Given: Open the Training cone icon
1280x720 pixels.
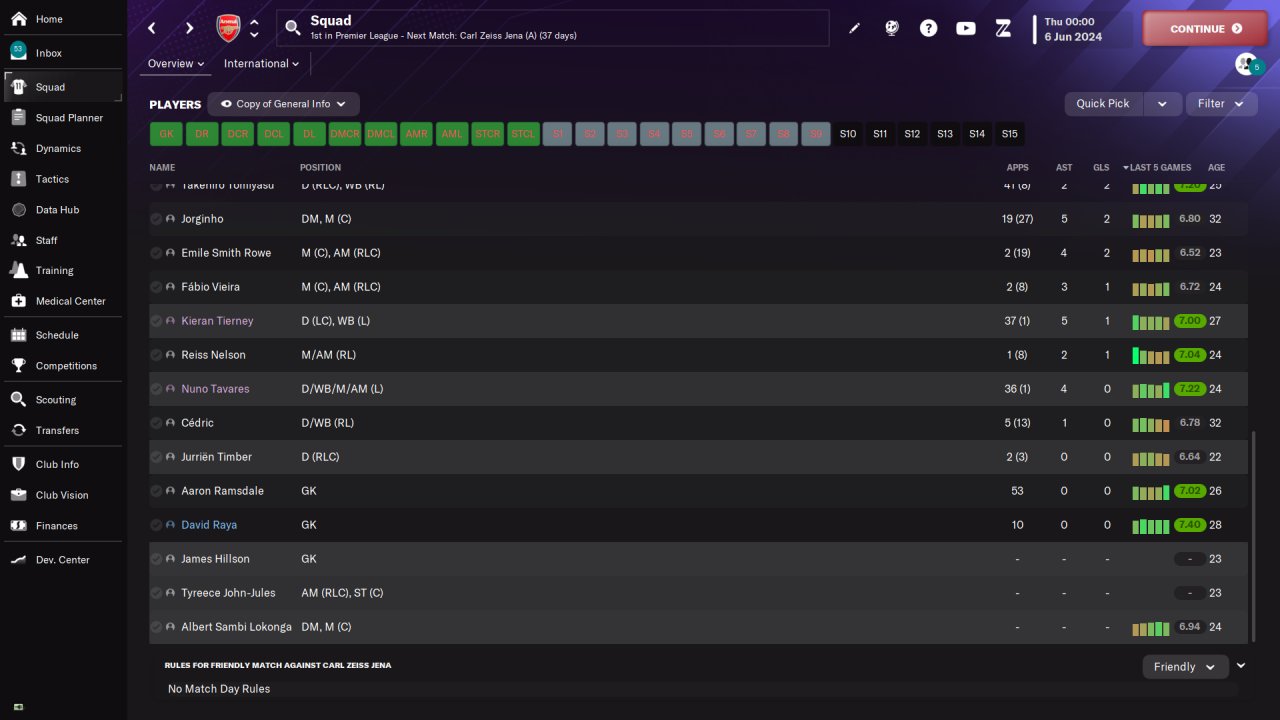Looking at the screenshot, I should [18, 270].
